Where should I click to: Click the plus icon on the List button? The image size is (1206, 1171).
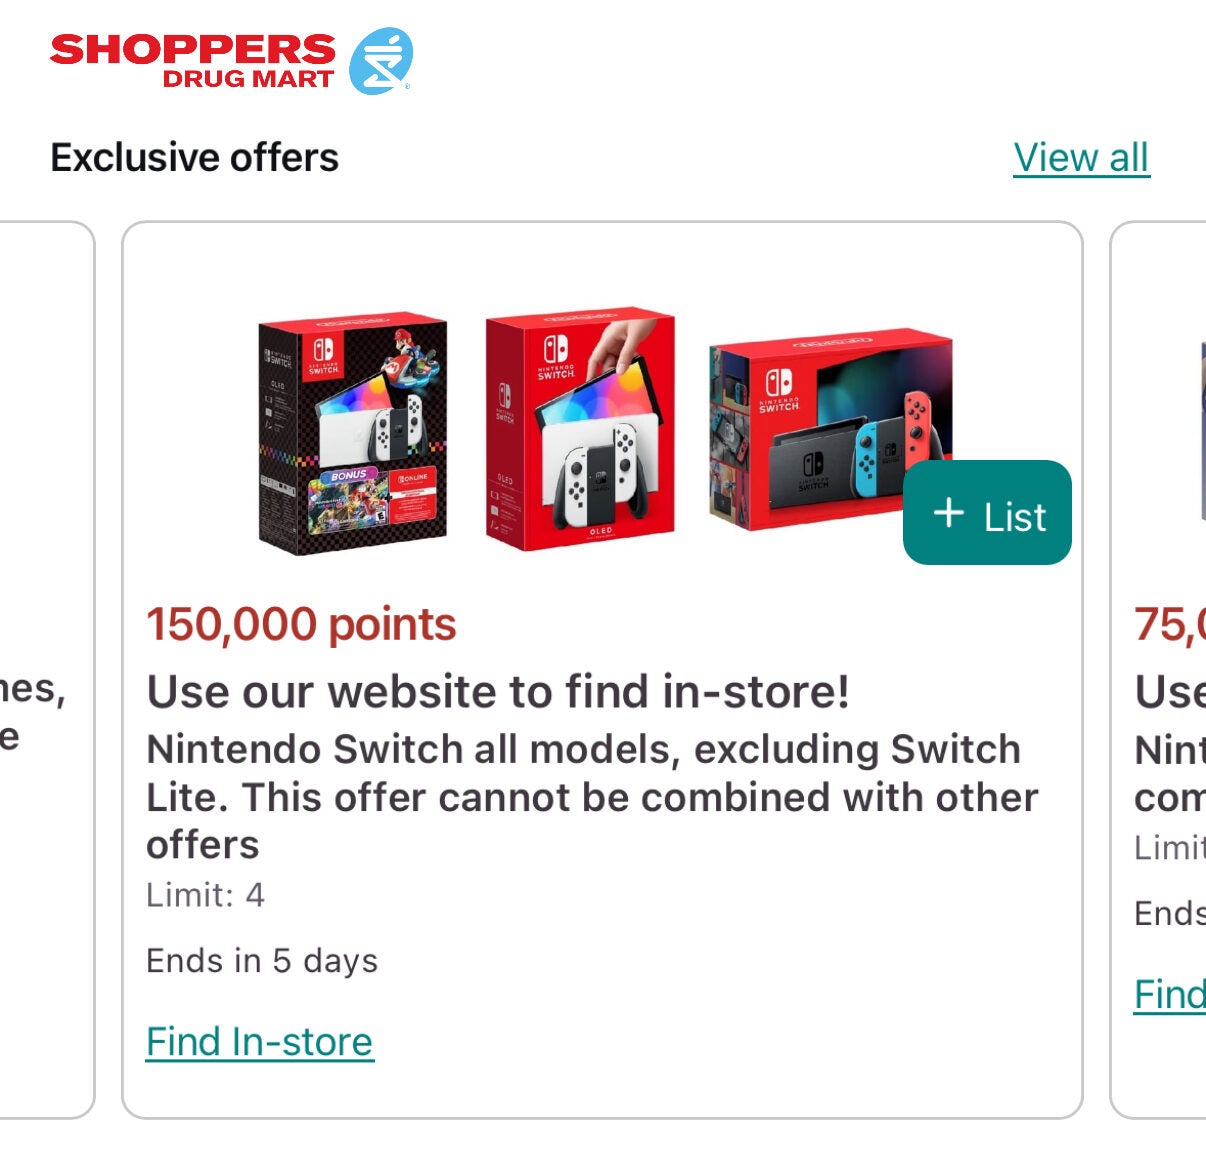click(948, 516)
